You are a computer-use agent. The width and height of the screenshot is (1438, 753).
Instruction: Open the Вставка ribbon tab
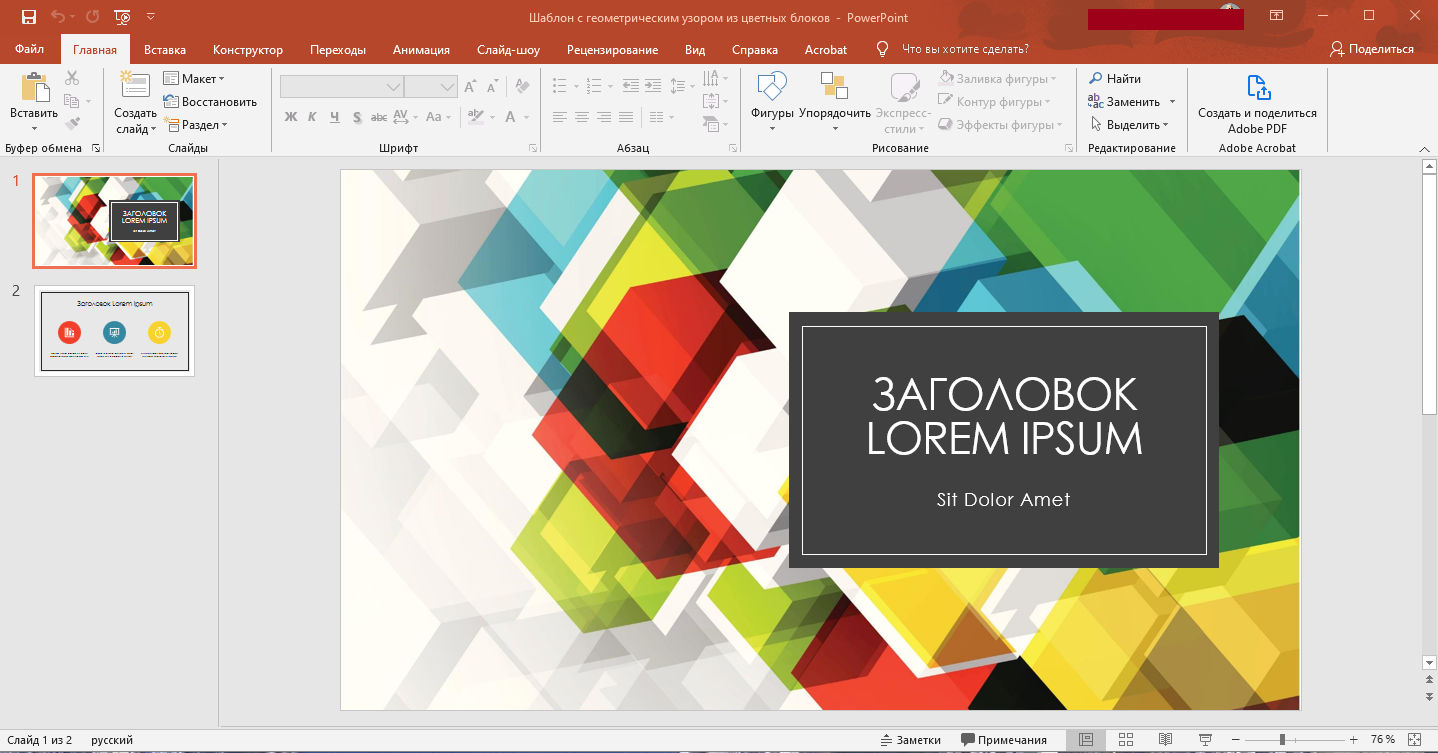coord(165,50)
